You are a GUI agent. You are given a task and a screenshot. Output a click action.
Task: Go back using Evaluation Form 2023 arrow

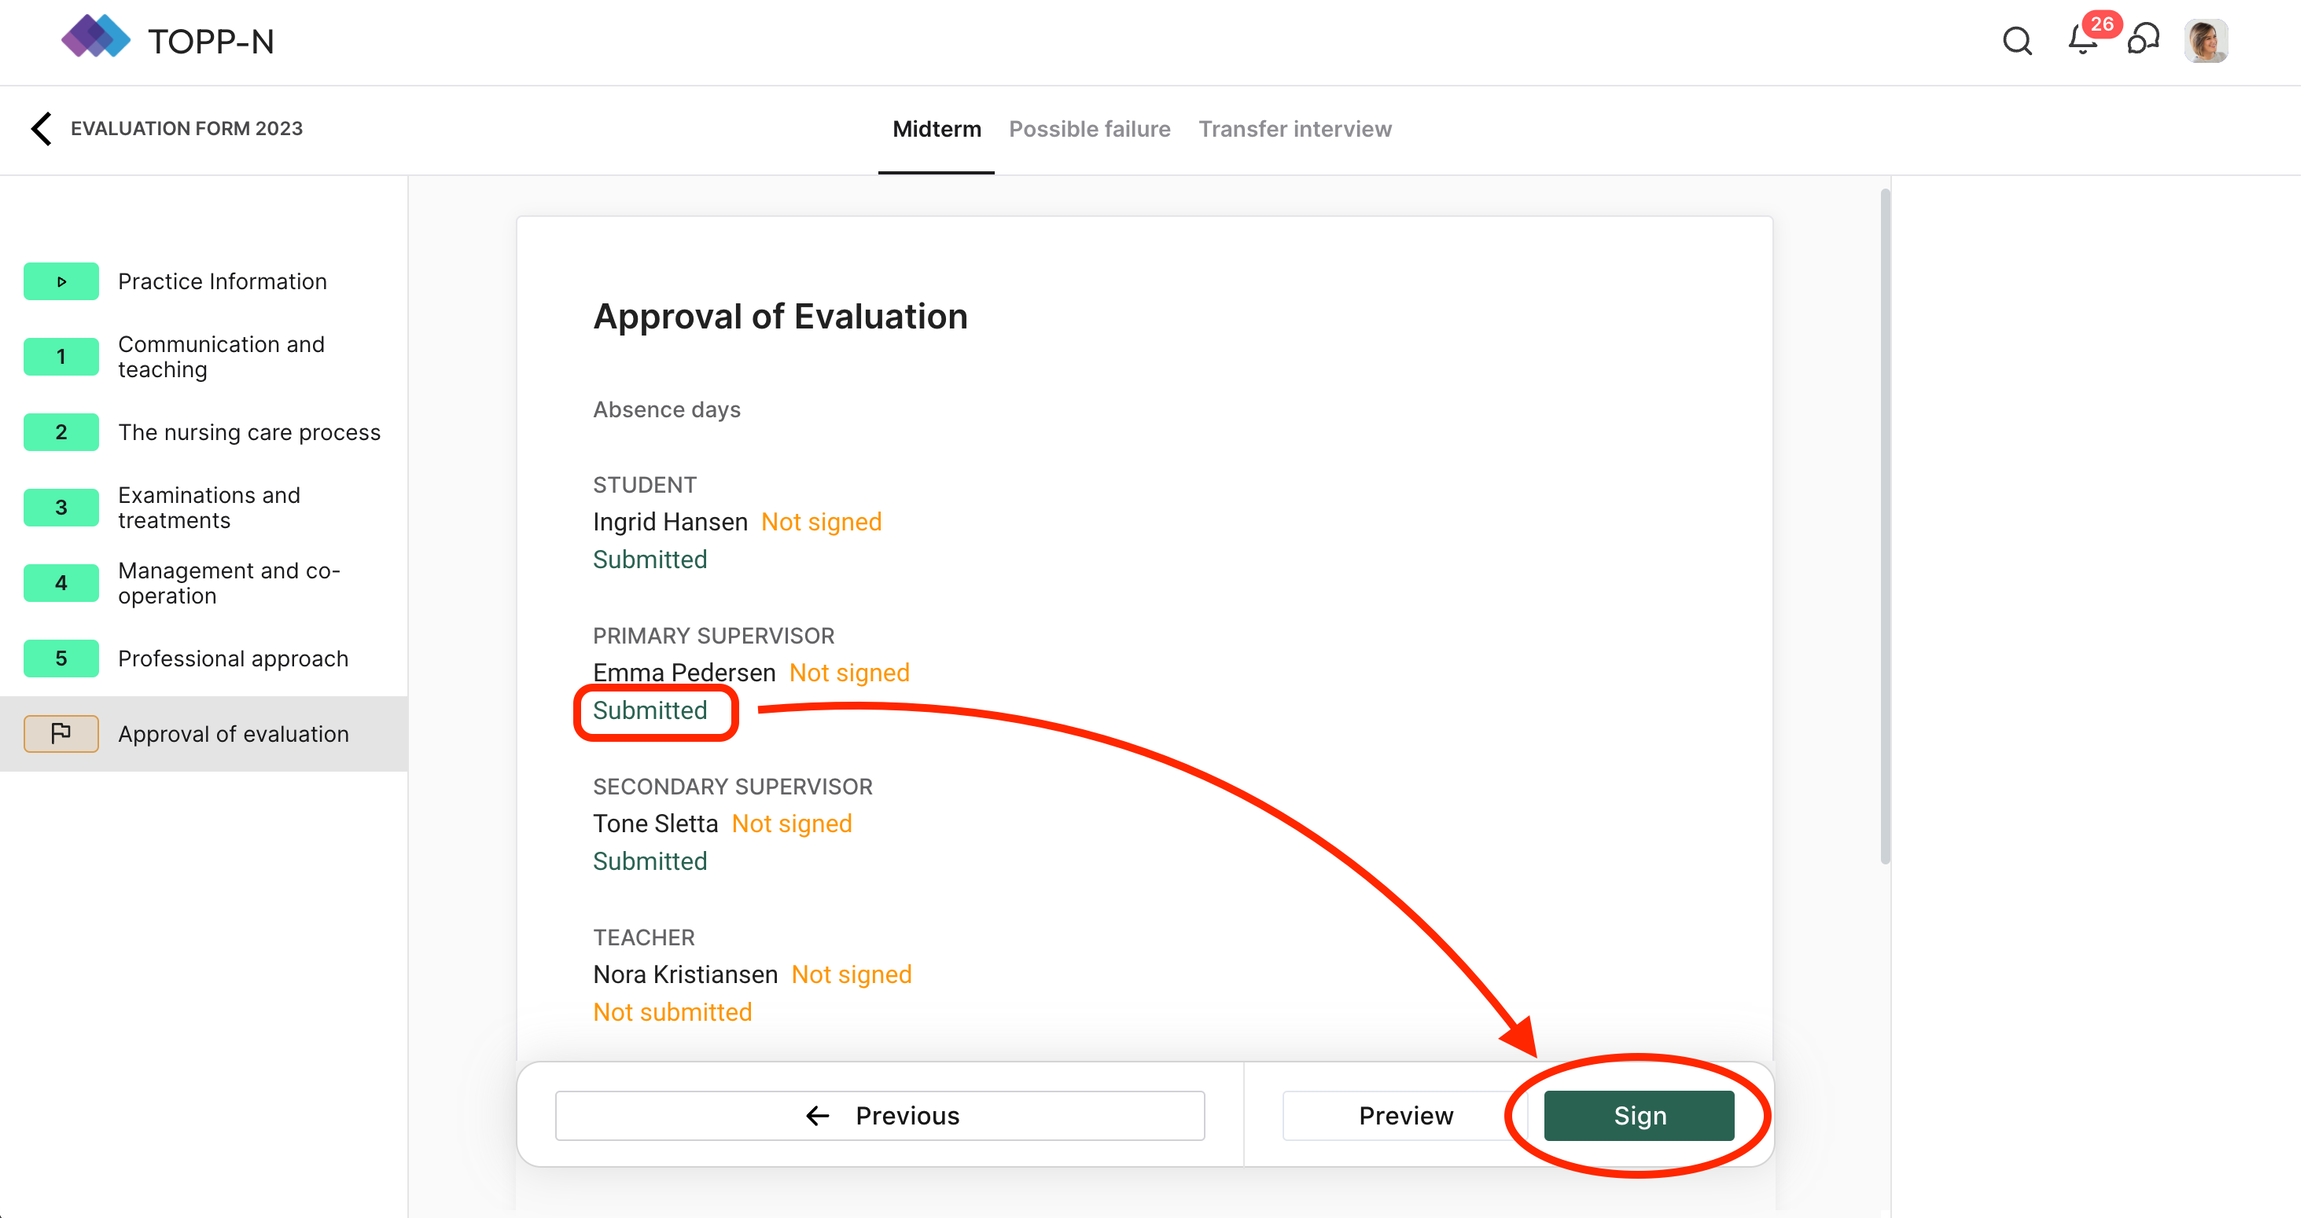tap(41, 129)
